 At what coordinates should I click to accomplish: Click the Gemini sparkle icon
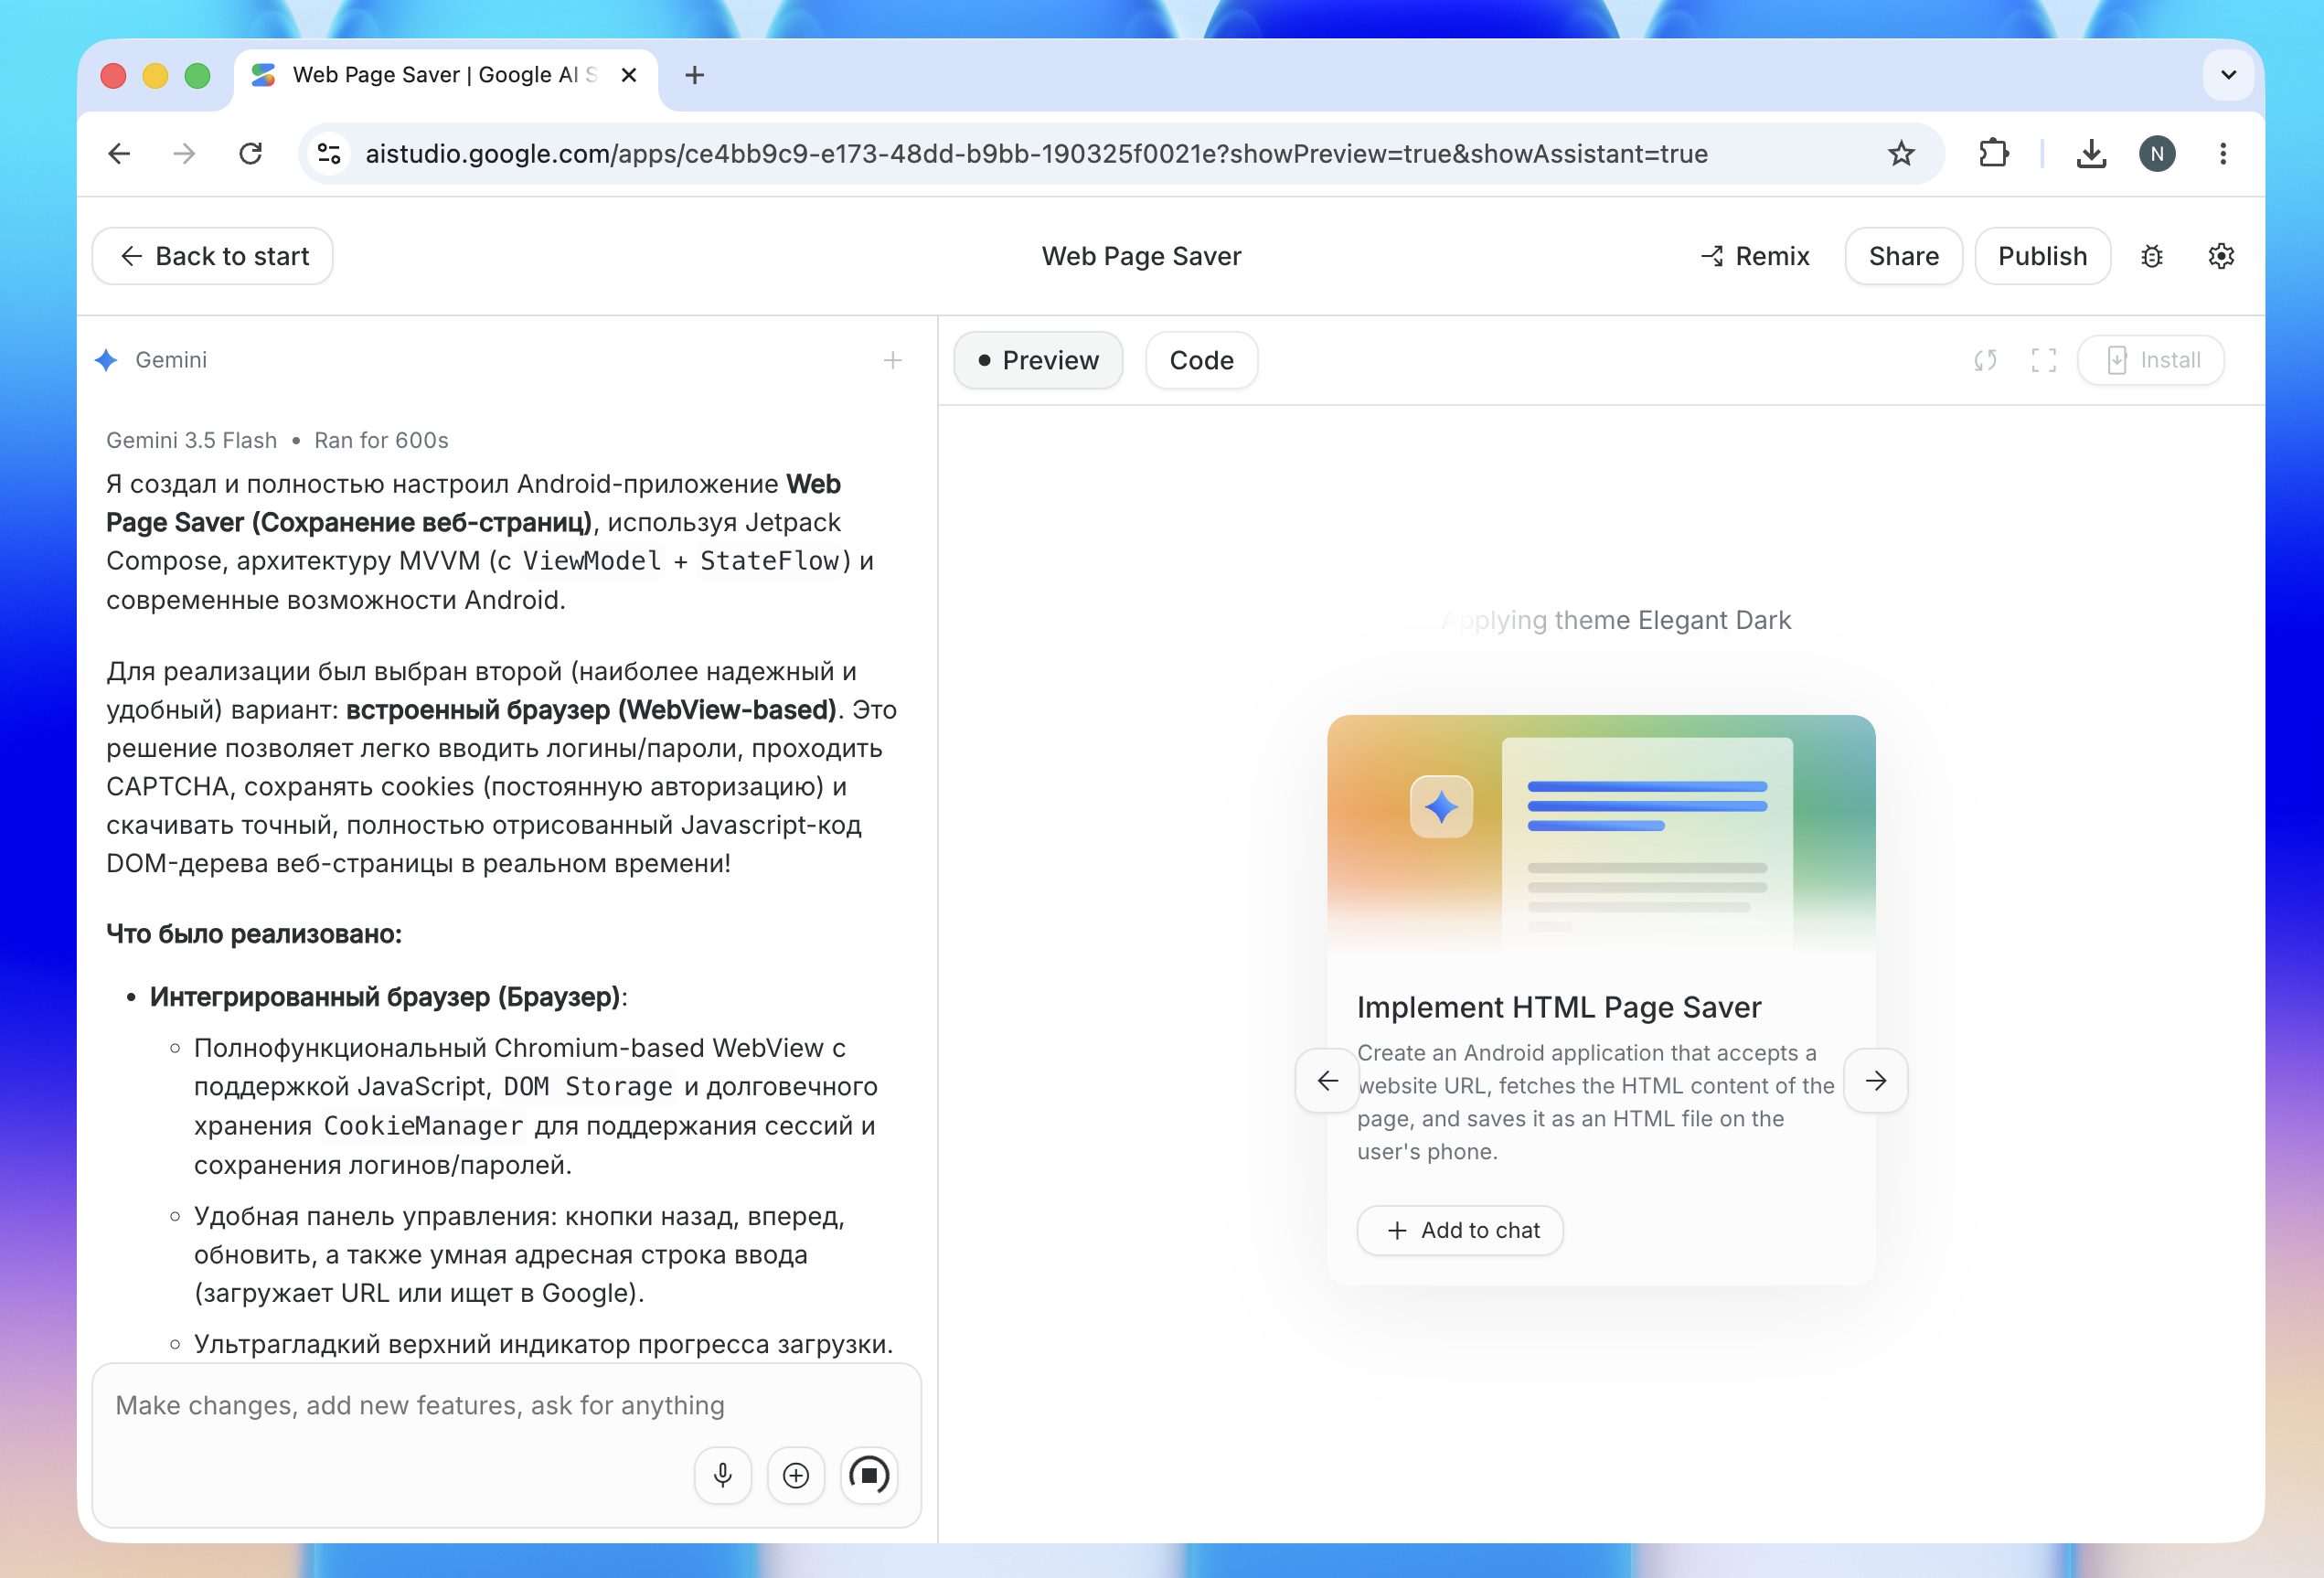tap(106, 360)
